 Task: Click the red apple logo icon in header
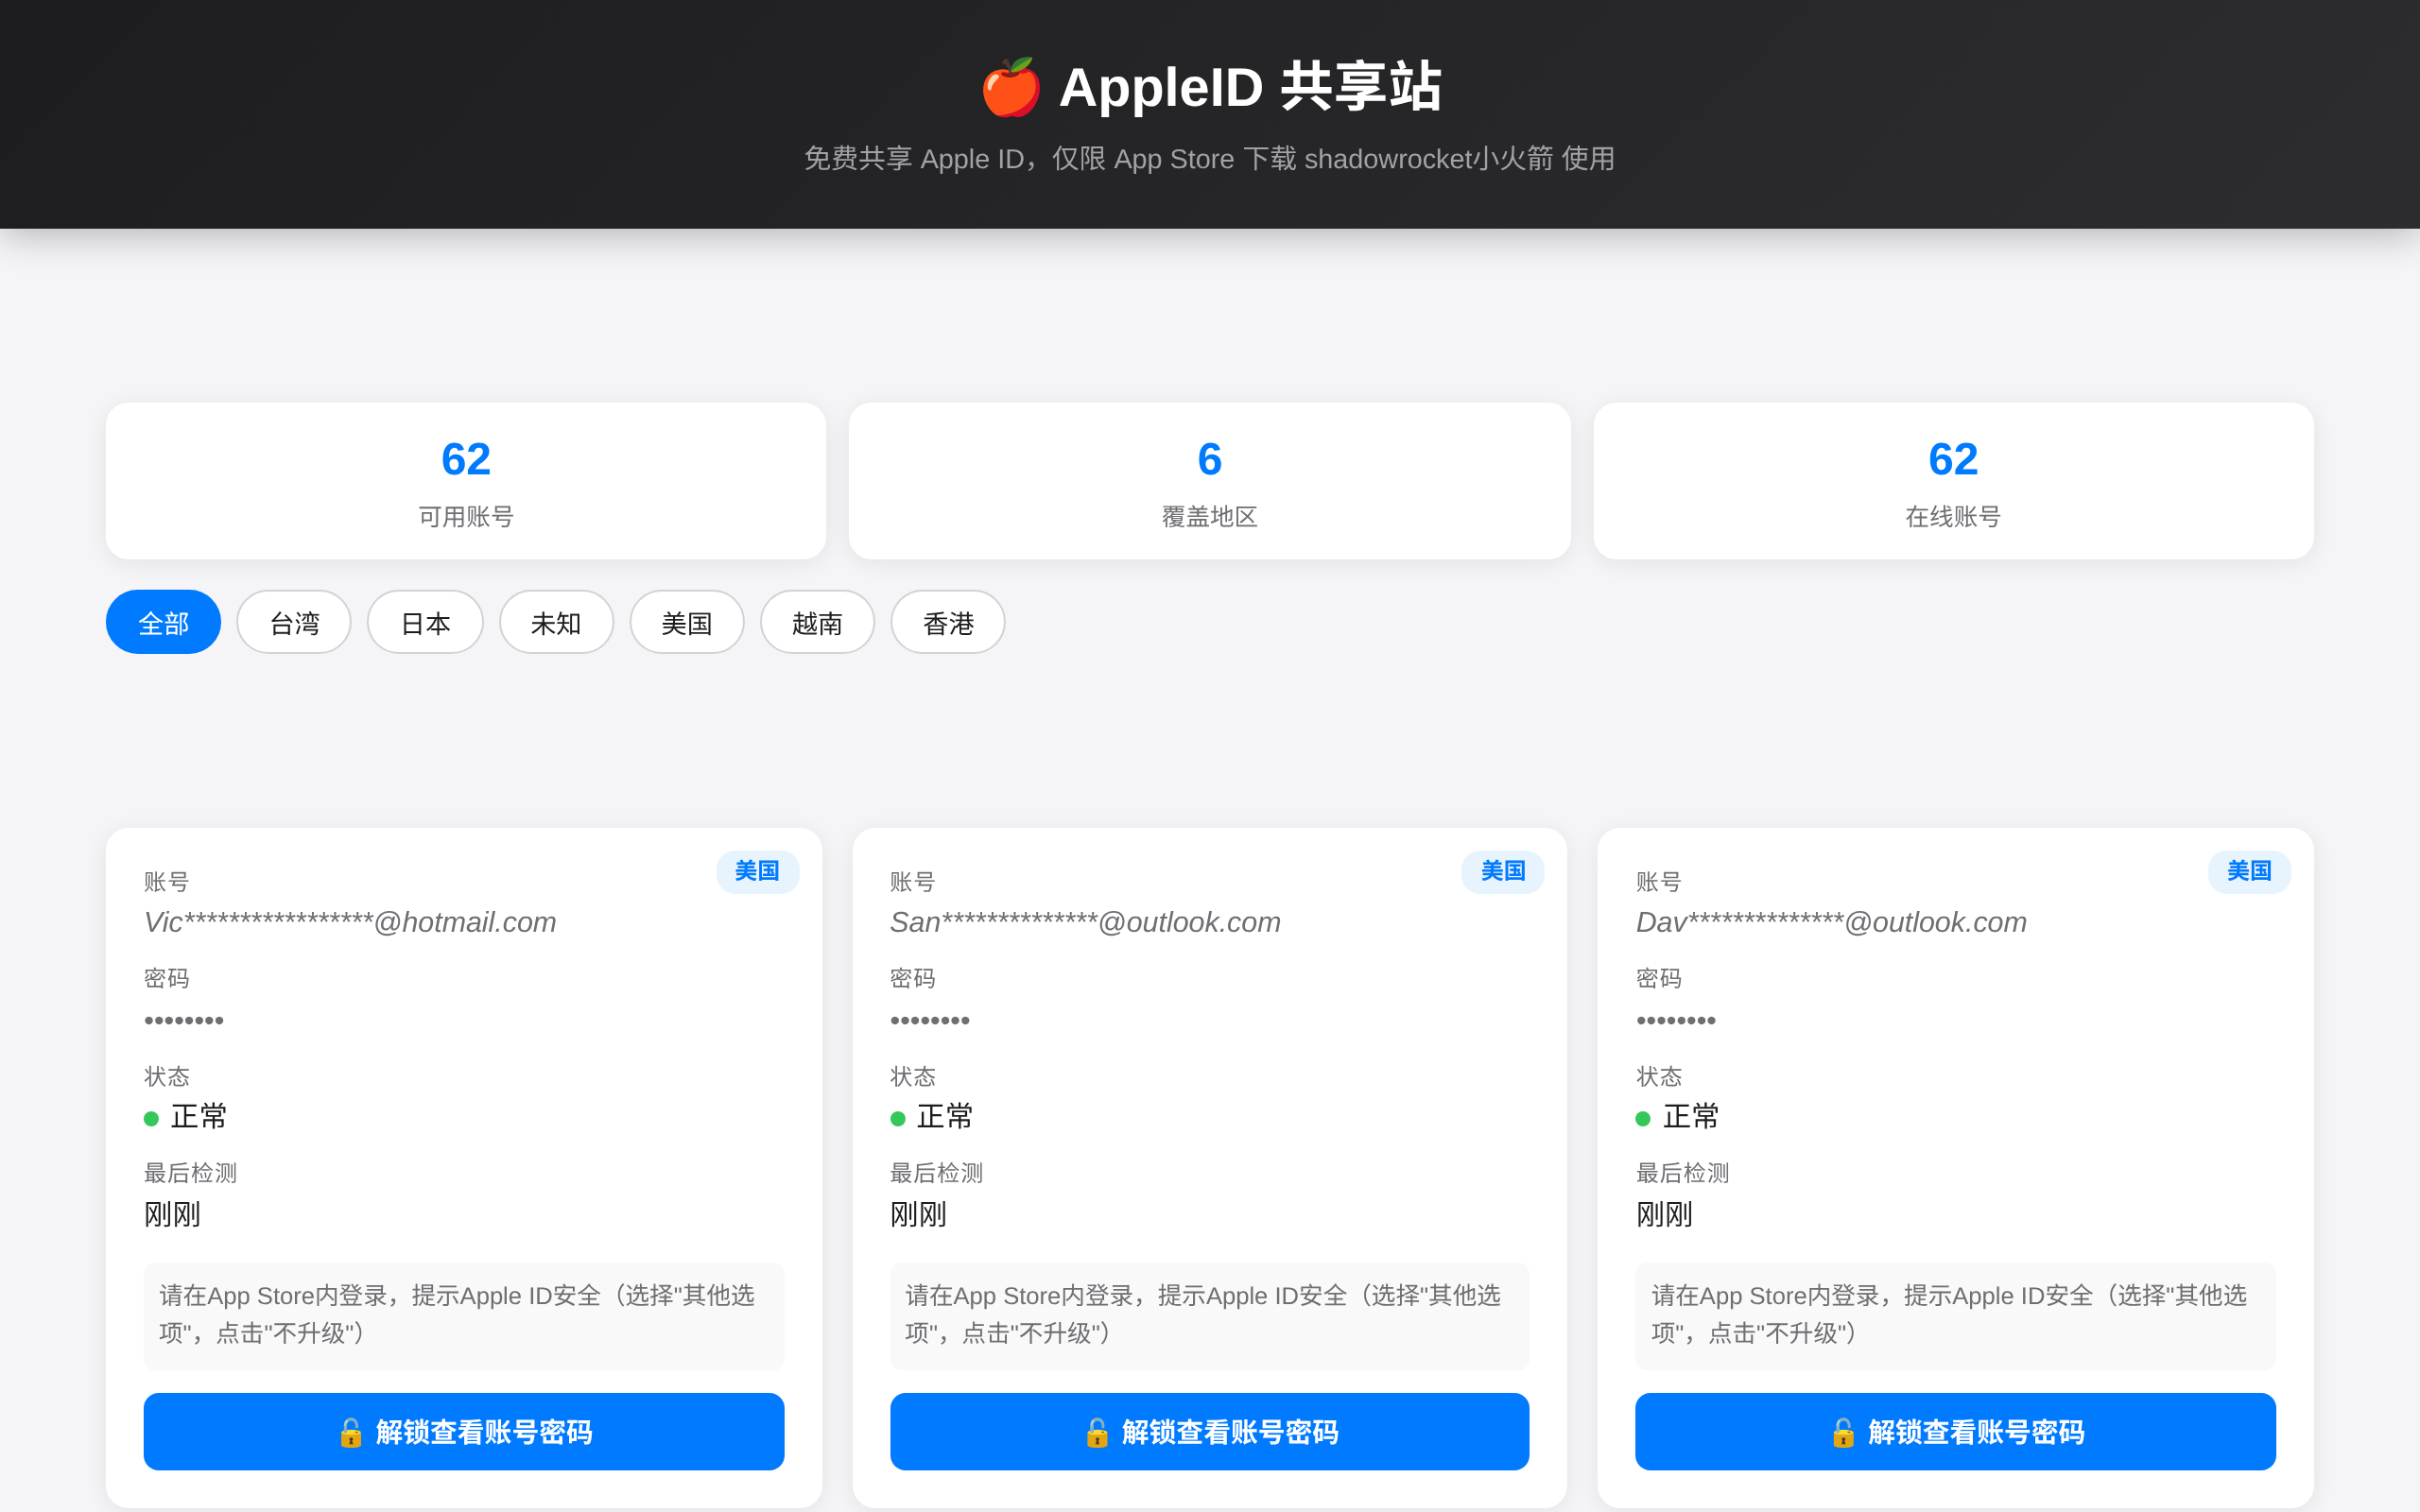coord(1011,87)
